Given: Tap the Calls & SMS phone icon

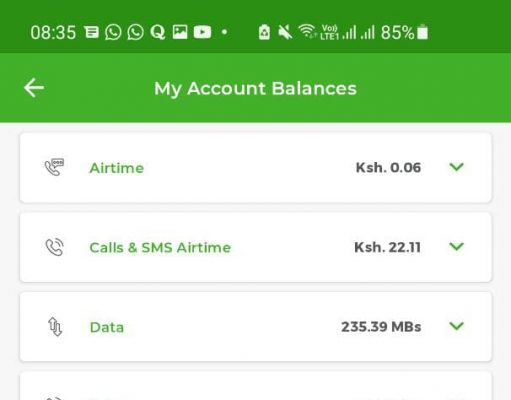Looking at the screenshot, I should (x=54, y=247).
